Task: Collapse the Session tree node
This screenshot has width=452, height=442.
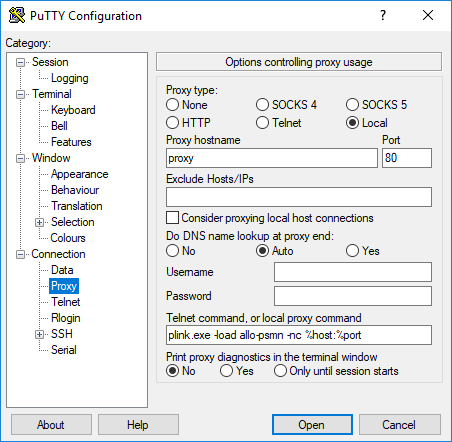Action: (21, 62)
